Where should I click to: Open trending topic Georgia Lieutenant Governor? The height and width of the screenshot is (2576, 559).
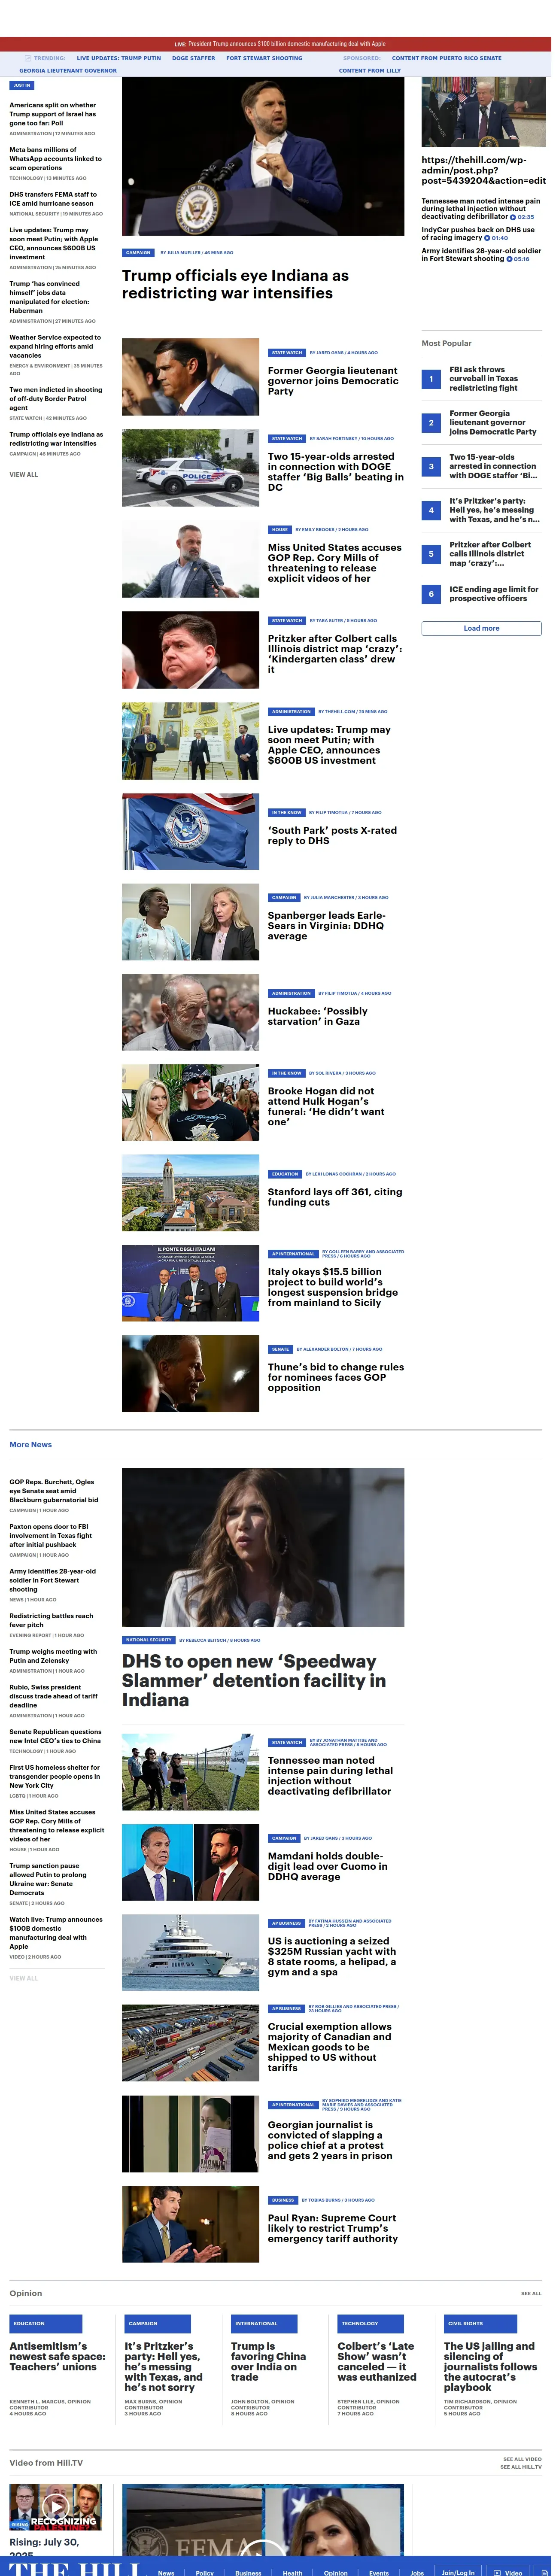68,71
